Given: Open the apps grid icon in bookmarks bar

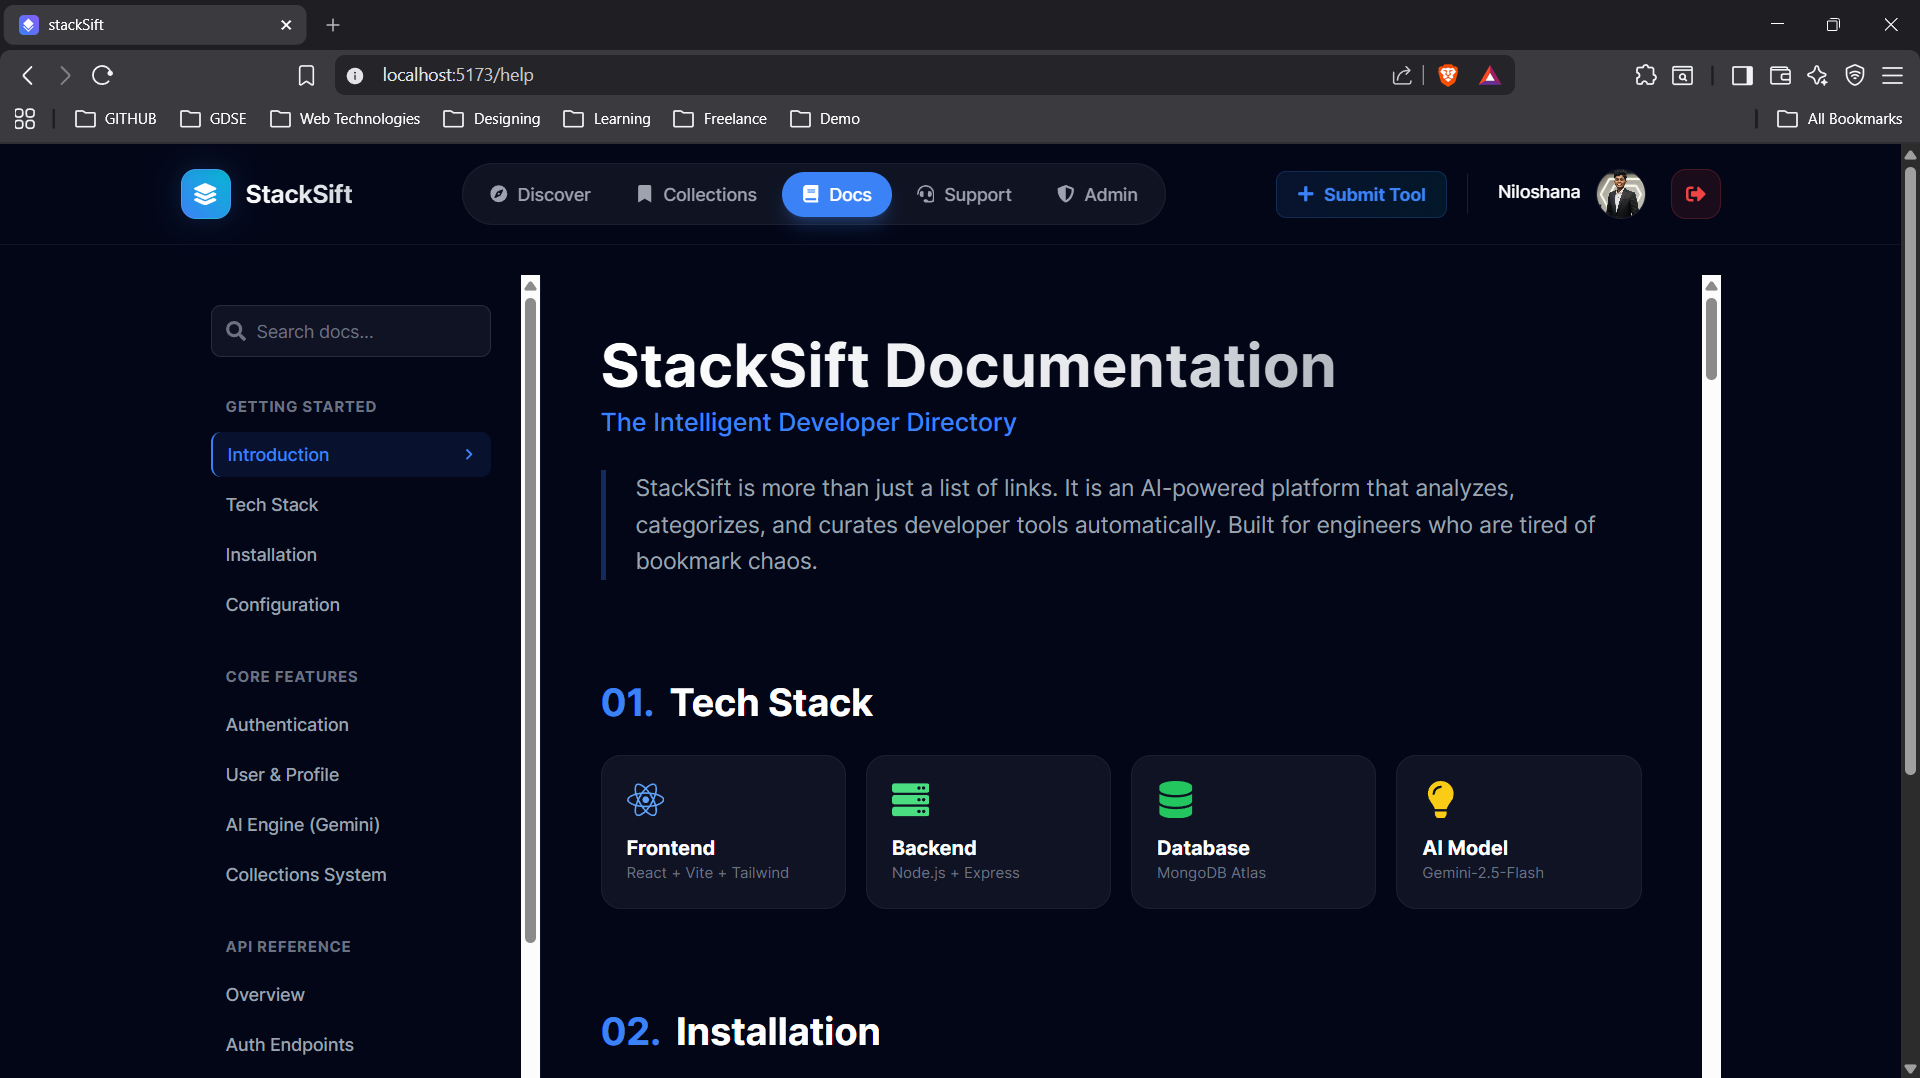Looking at the screenshot, I should coord(25,119).
